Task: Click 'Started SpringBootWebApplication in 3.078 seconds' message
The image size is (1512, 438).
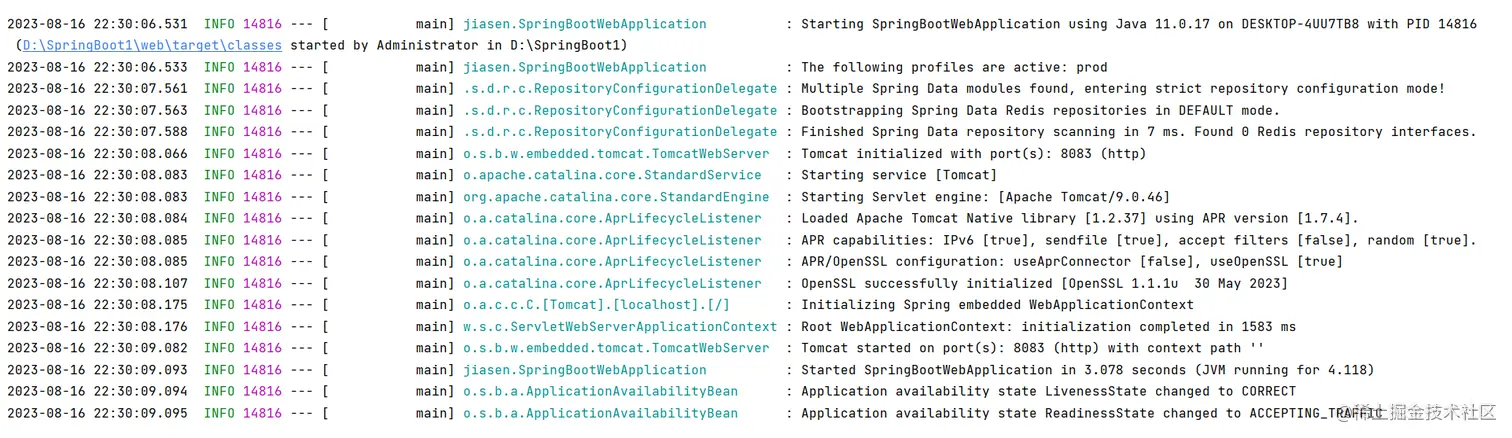Action: (1088, 370)
